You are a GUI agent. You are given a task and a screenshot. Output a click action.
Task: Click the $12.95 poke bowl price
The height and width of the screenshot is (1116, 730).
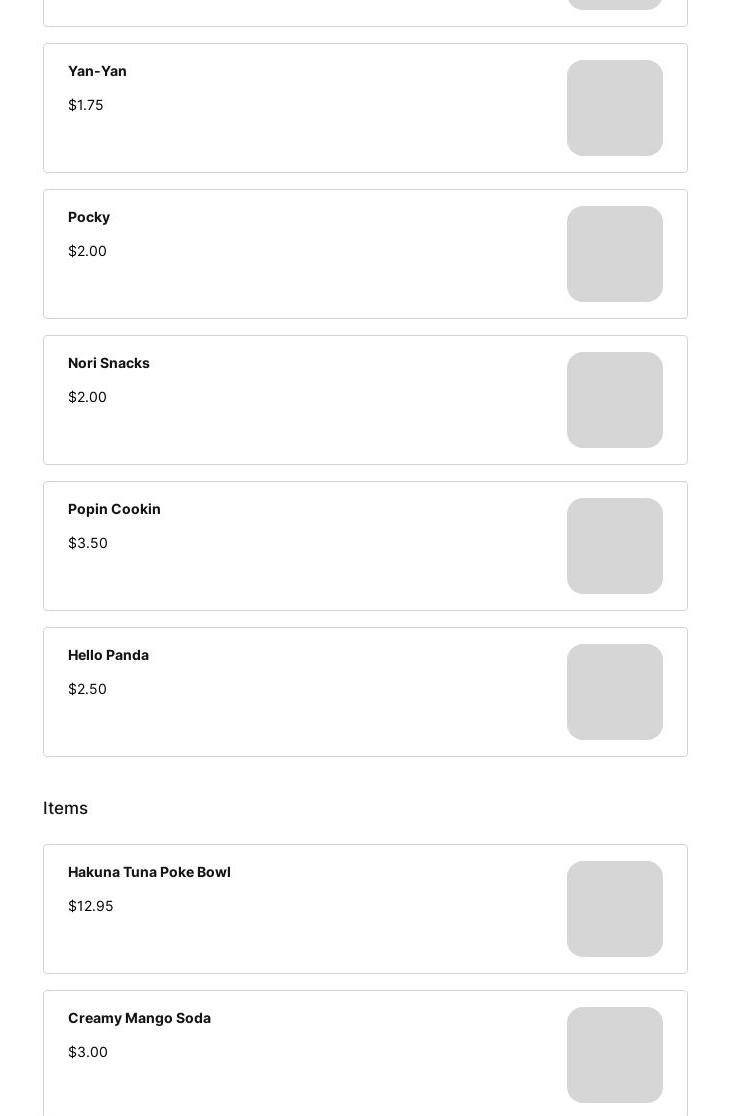coord(91,906)
